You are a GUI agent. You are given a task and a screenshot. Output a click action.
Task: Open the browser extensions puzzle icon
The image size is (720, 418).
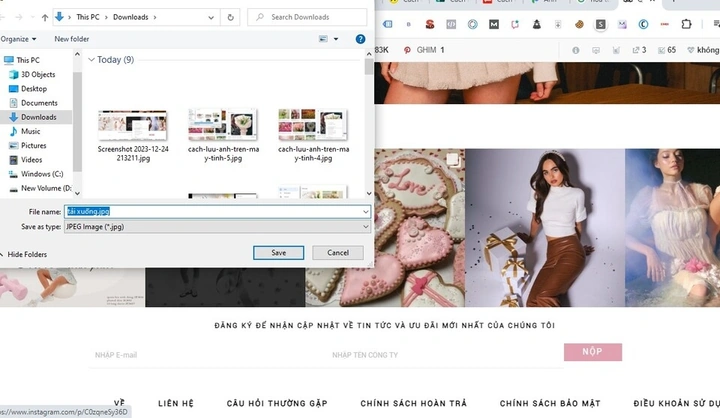686,24
